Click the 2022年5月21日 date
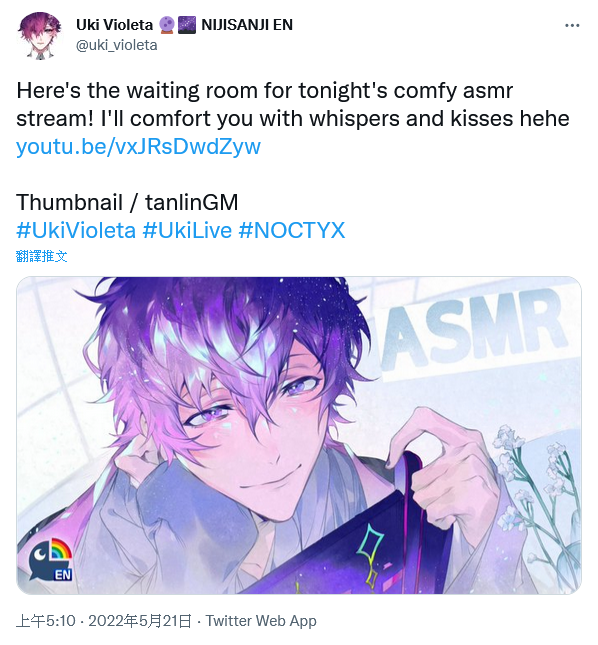 [140, 621]
